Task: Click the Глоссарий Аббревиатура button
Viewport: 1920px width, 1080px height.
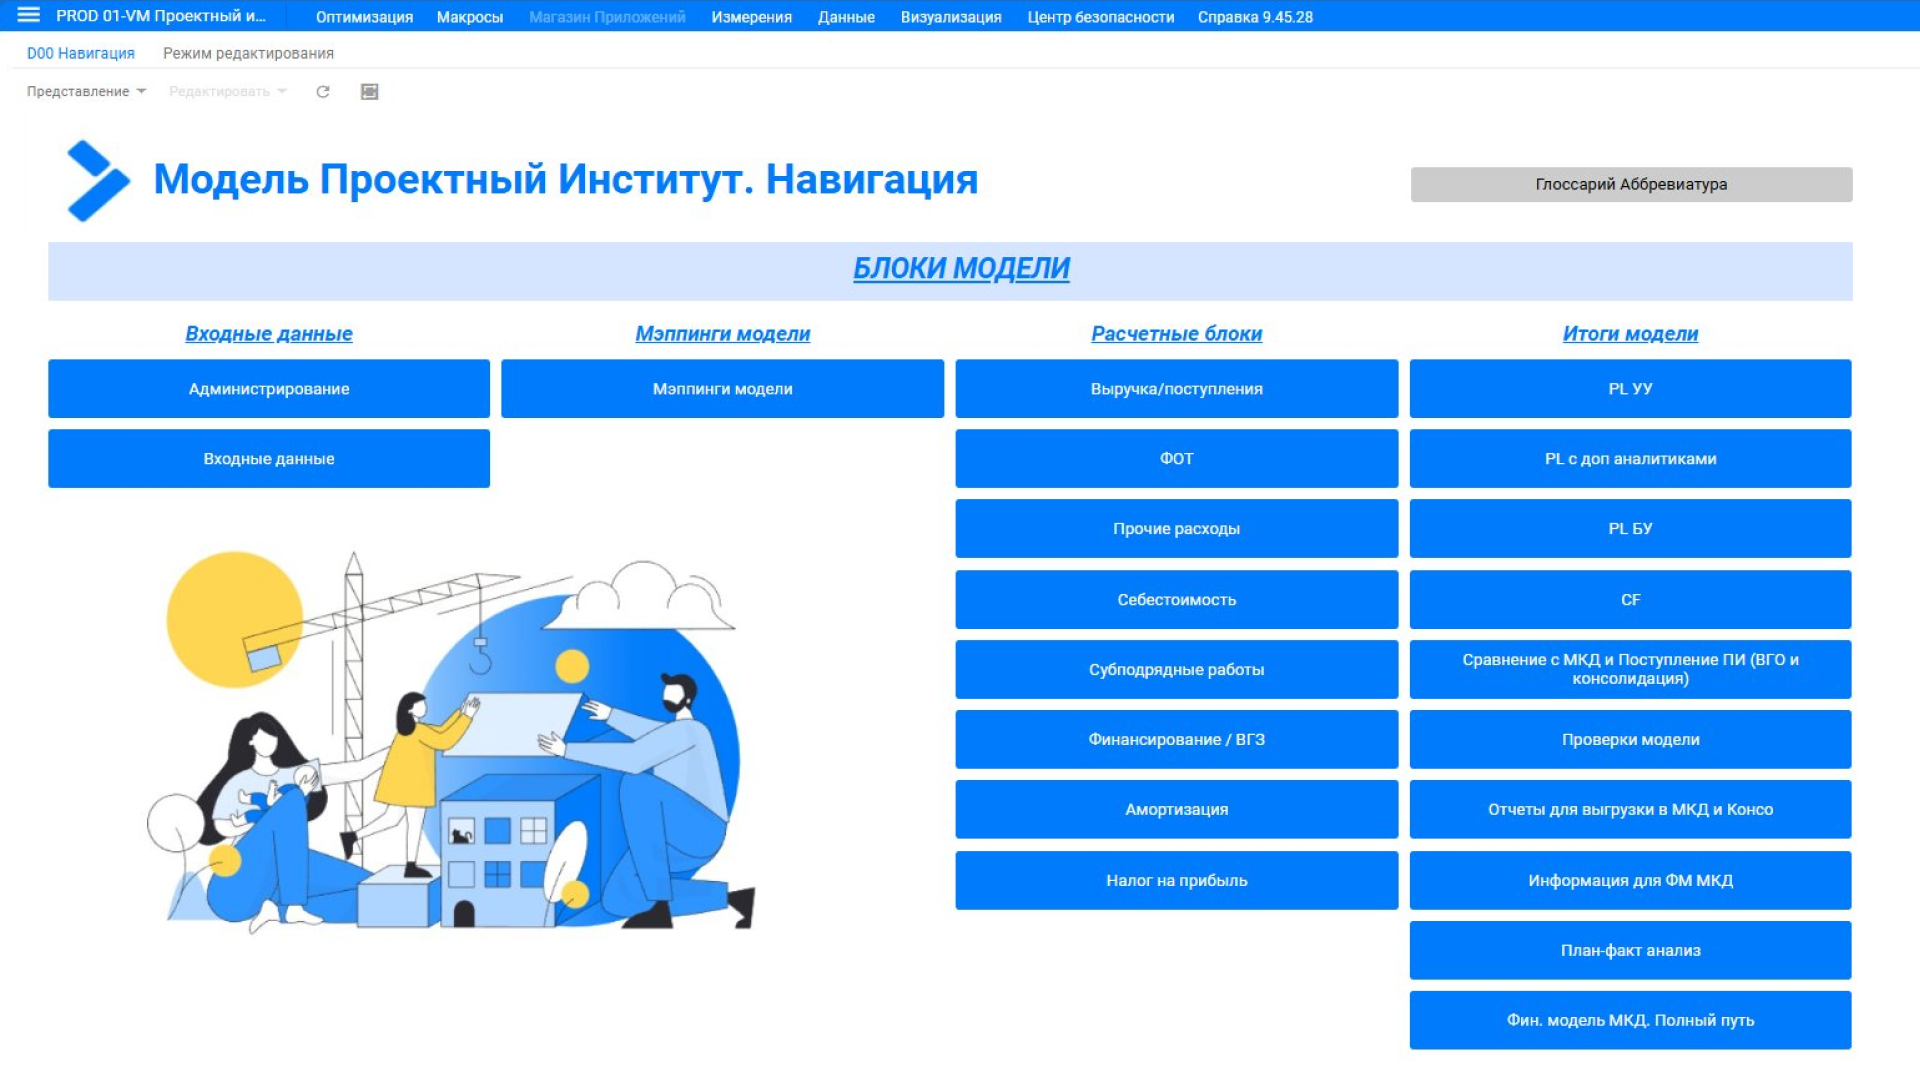Action: pos(1630,185)
